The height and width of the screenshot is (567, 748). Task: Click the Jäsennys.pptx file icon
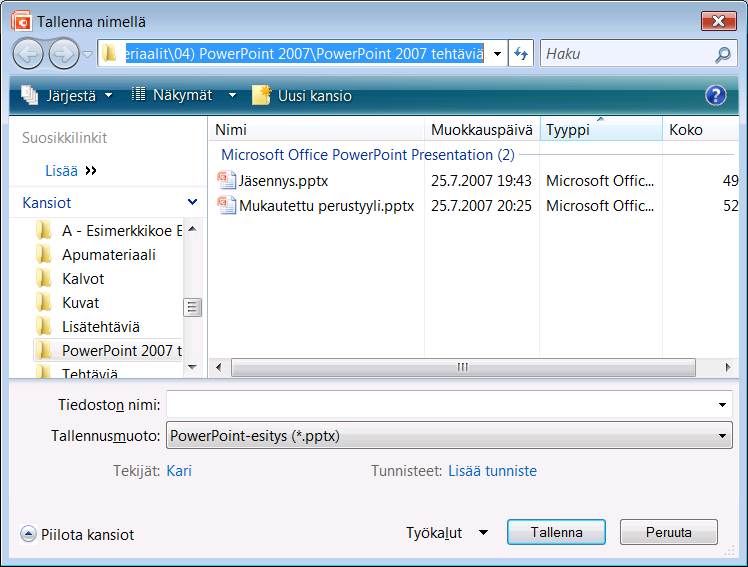click(x=227, y=180)
